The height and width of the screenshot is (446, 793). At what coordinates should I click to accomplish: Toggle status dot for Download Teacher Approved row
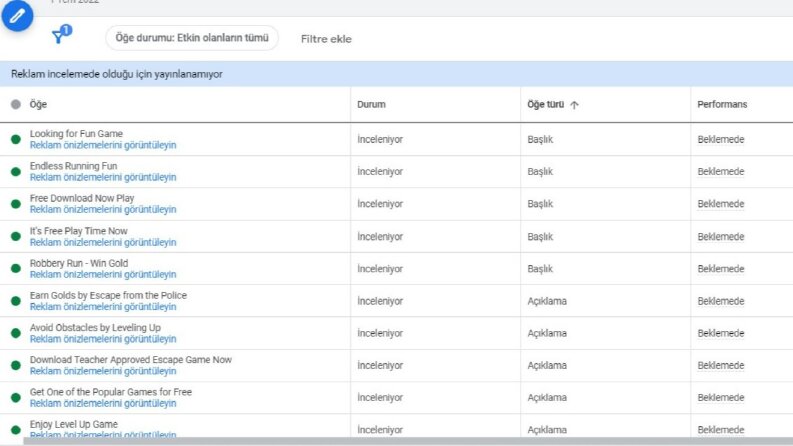pyautogui.click(x=16, y=365)
